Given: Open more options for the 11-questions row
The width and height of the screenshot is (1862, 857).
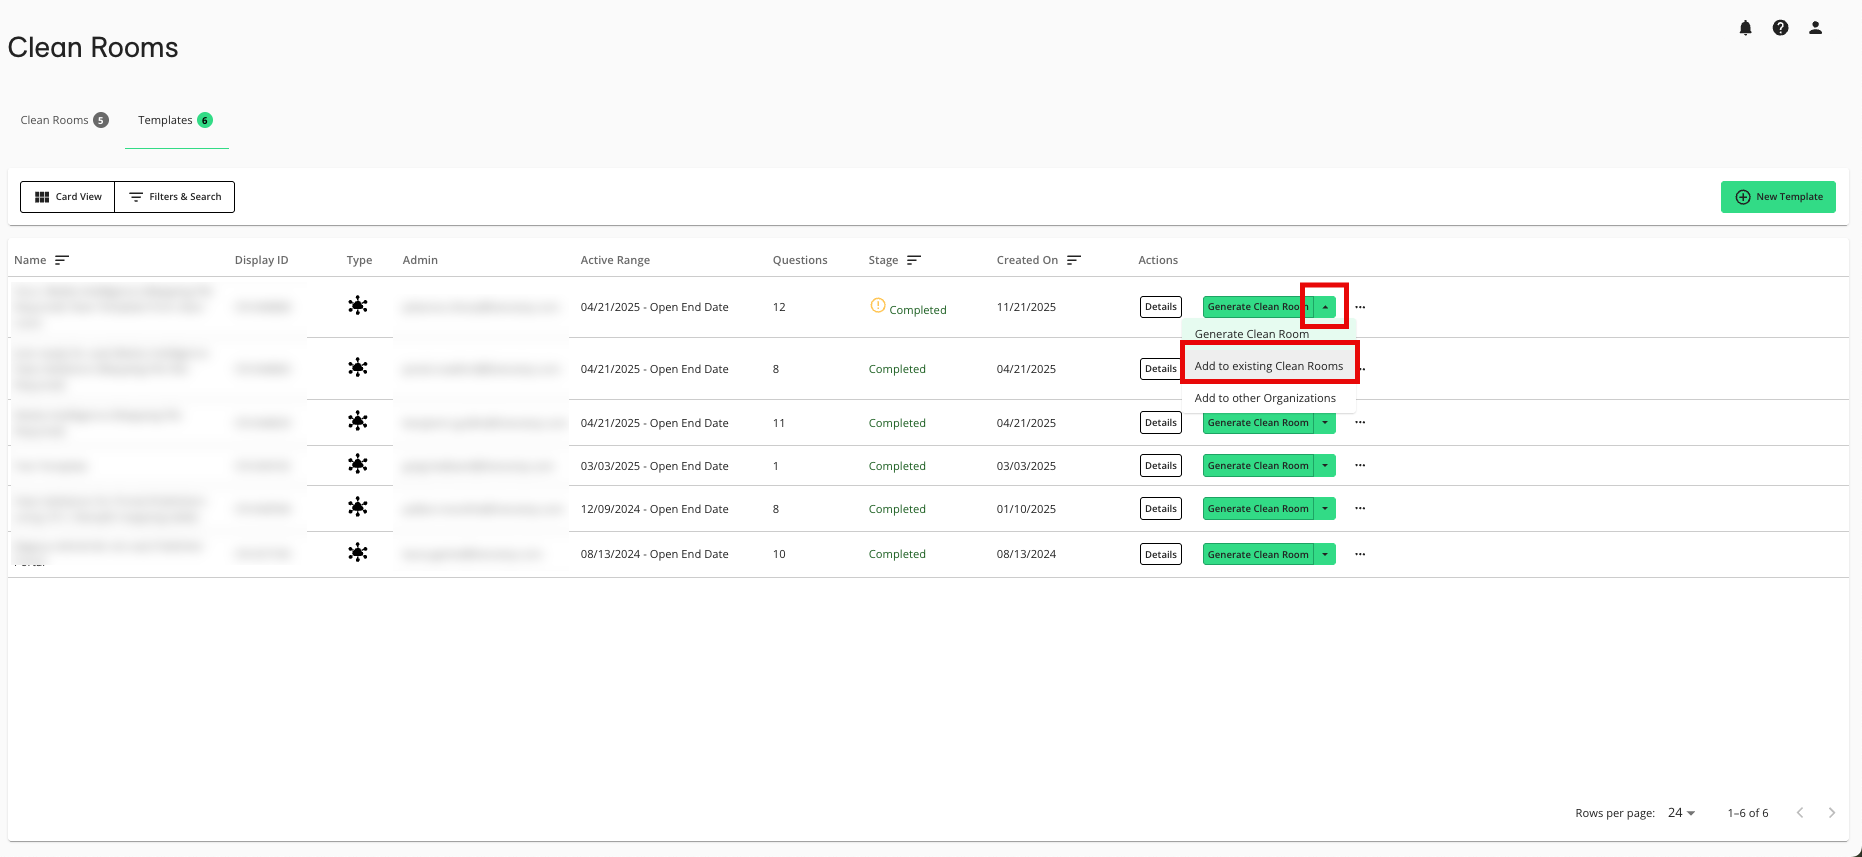Looking at the screenshot, I should click(1360, 422).
